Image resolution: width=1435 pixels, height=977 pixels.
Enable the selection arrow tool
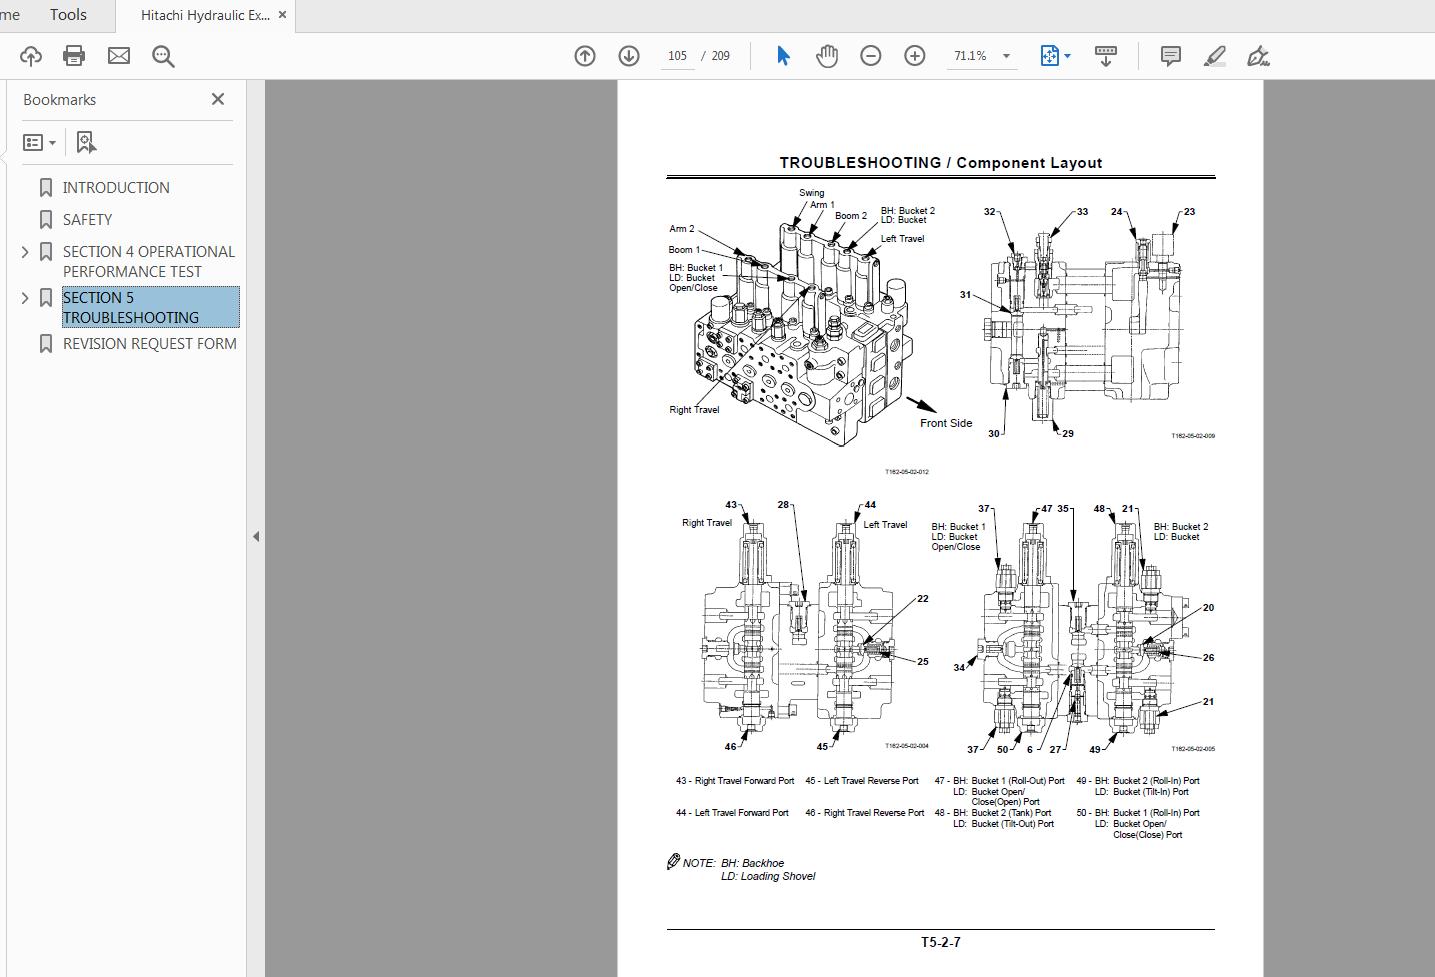click(783, 55)
